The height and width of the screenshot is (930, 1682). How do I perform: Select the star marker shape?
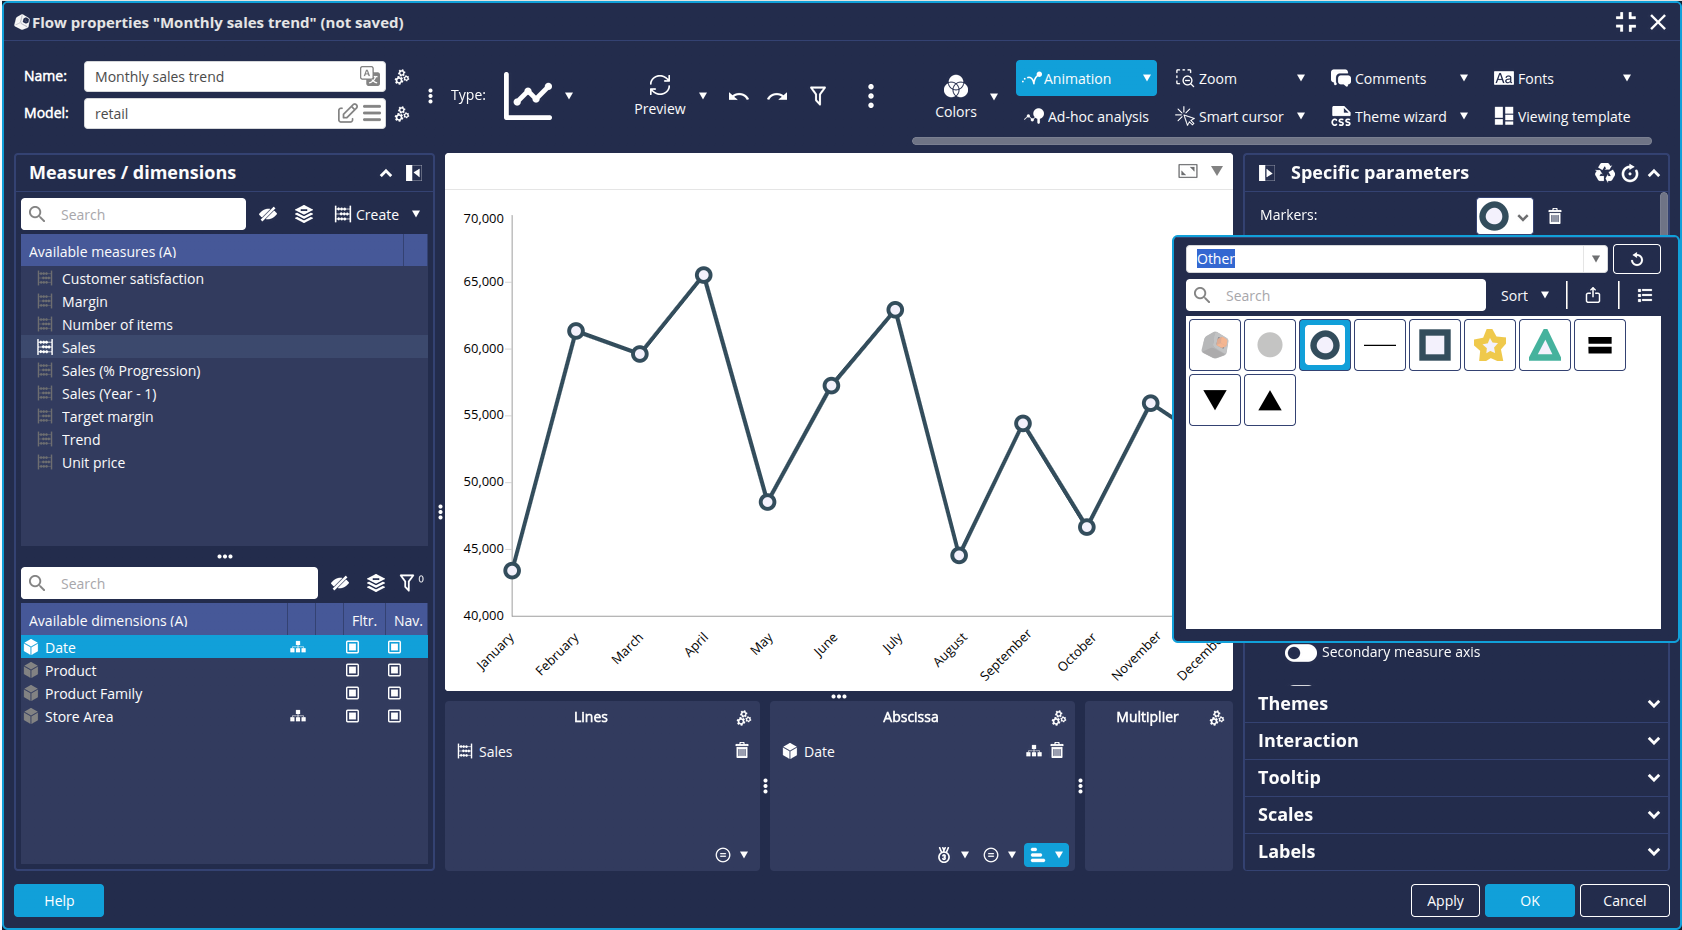(1489, 346)
